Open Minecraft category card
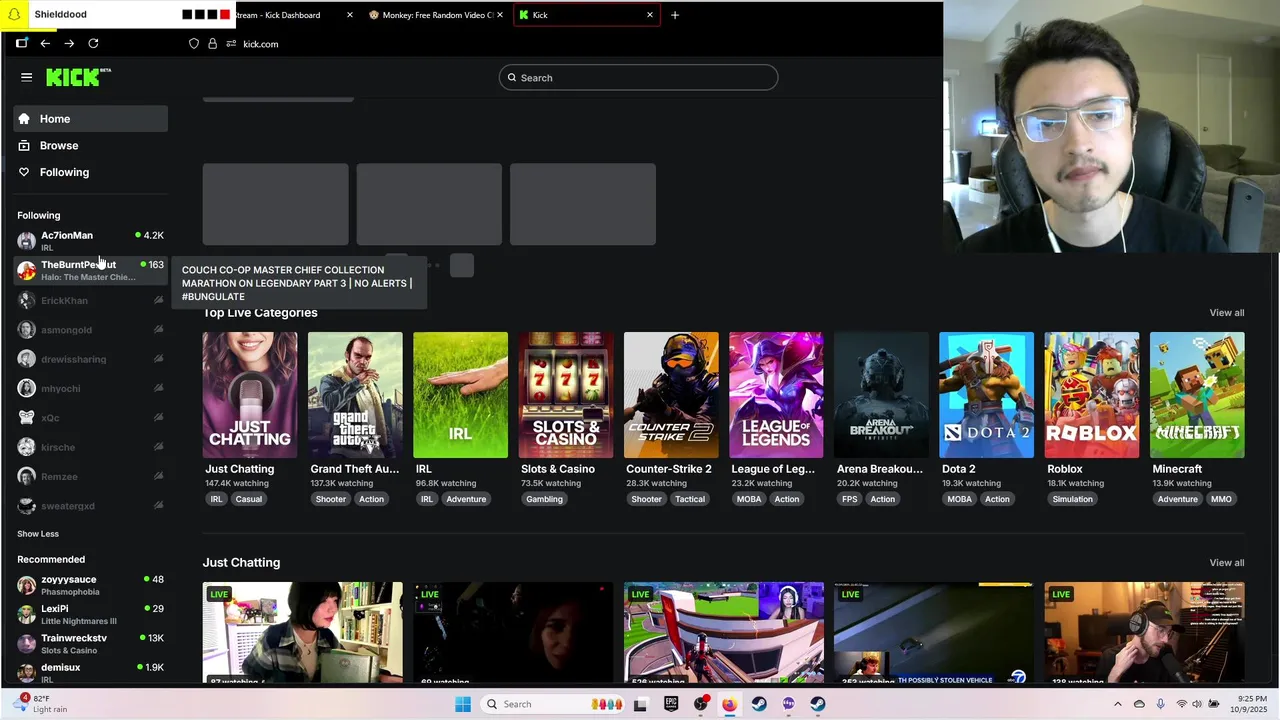 click(1197, 395)
